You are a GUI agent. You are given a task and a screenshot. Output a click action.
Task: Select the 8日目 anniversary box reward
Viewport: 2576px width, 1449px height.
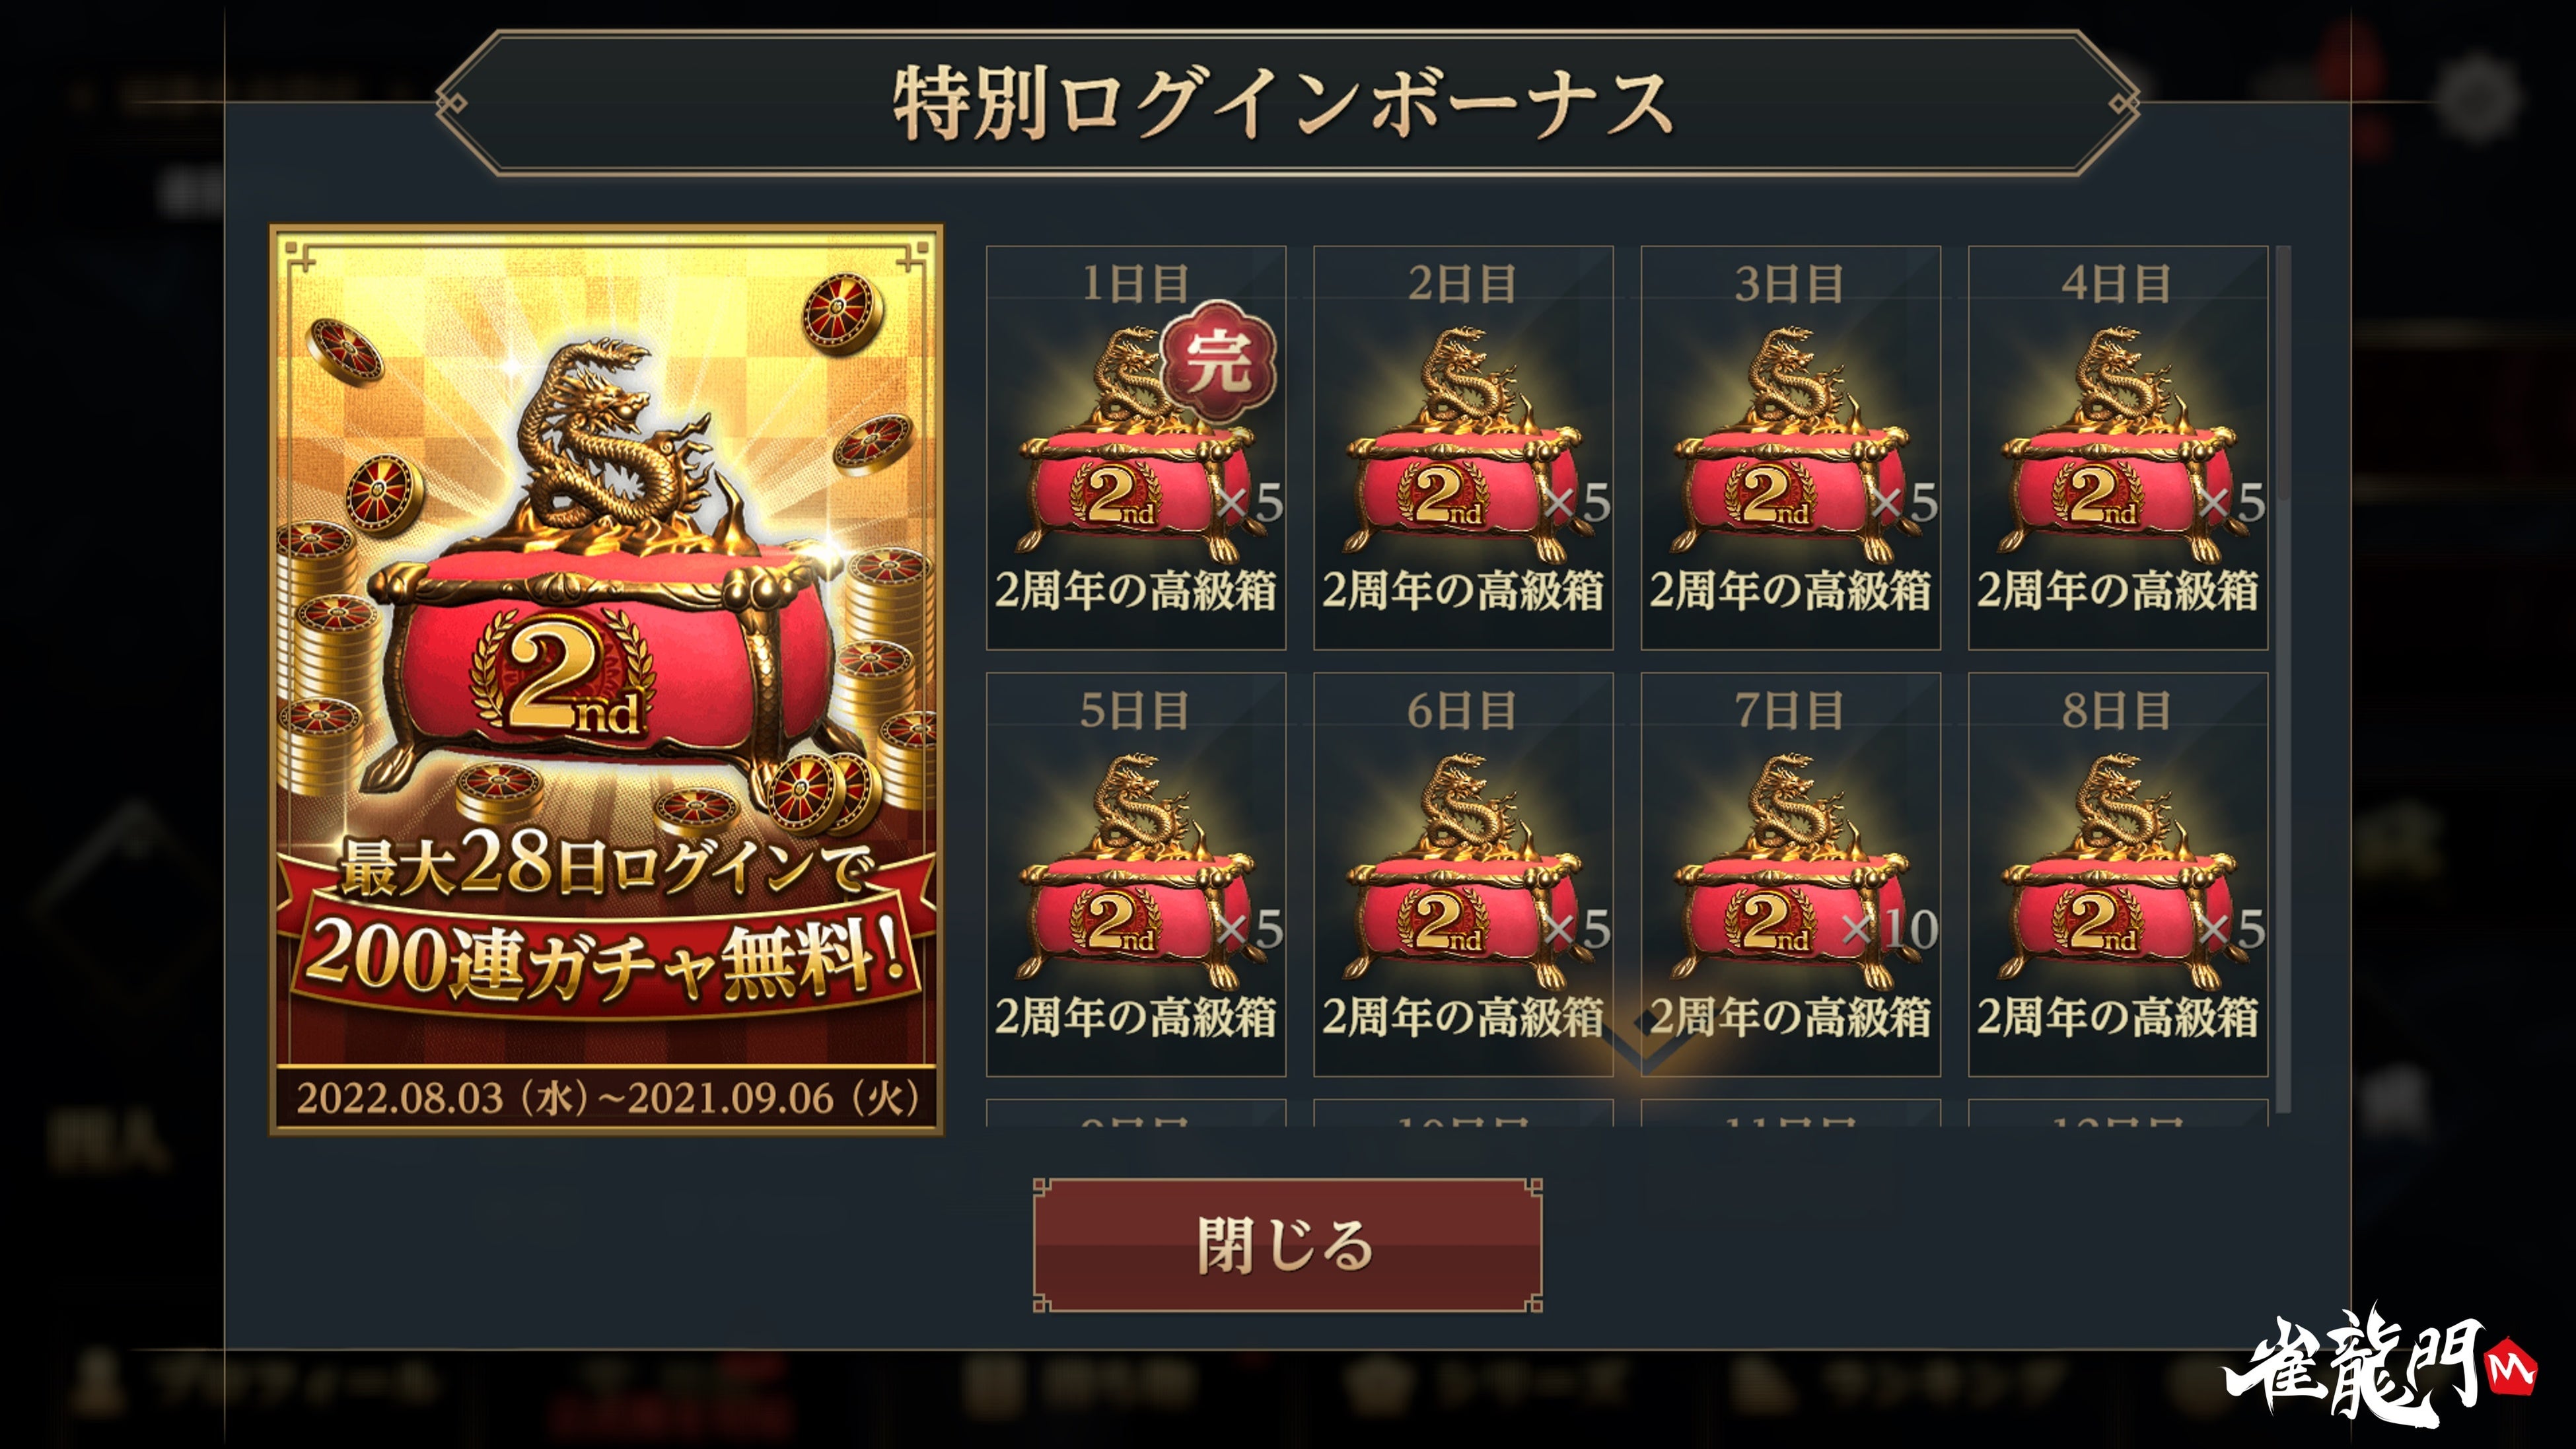[2118, 874]
